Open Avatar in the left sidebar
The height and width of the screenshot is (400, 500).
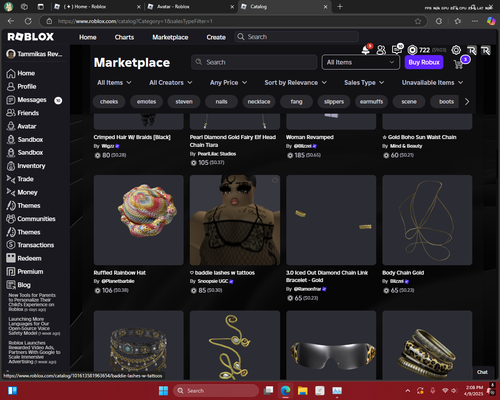27,126
